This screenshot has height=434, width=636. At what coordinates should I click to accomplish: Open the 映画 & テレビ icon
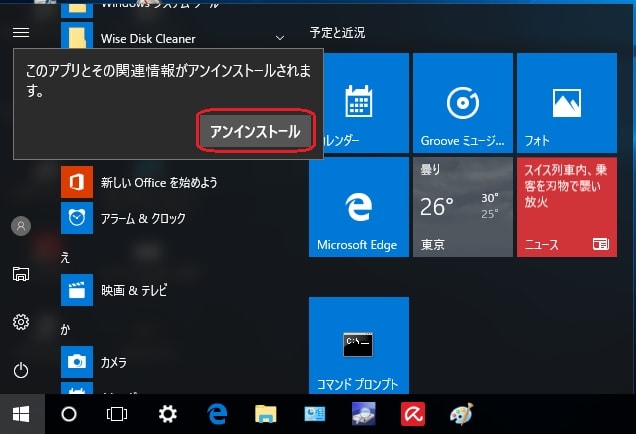(x=77, y=290)
